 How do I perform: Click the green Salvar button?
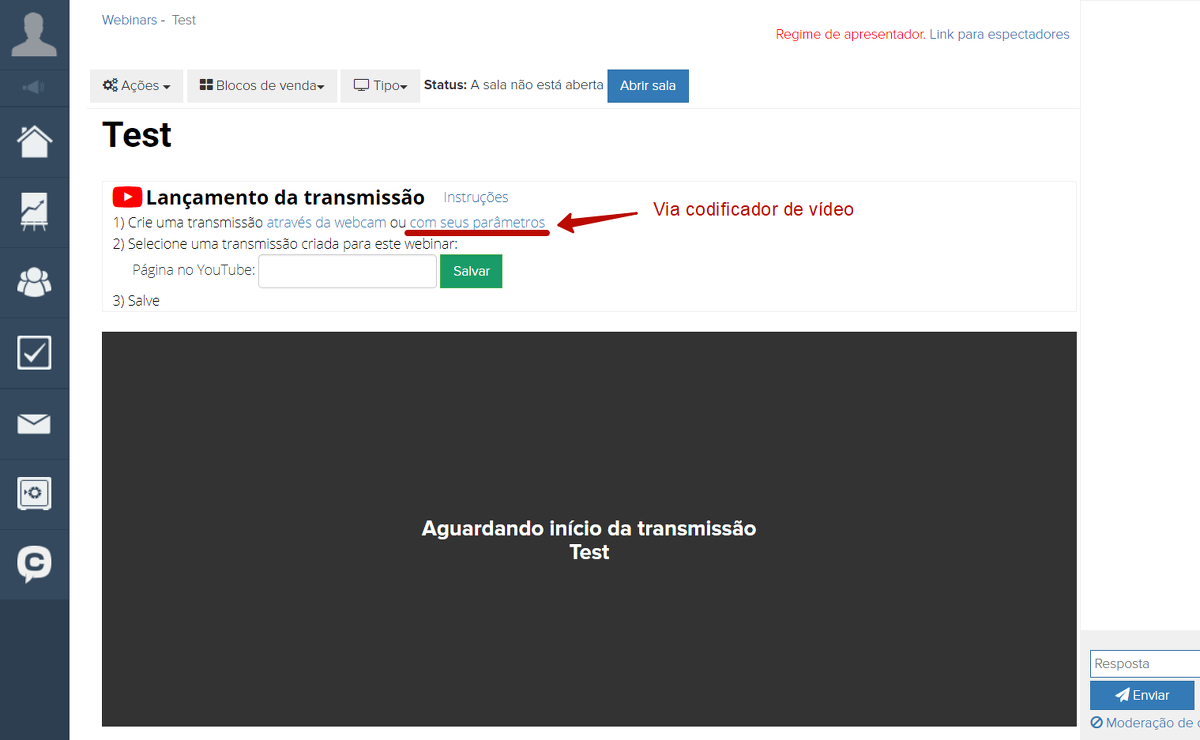pos(471,271)
